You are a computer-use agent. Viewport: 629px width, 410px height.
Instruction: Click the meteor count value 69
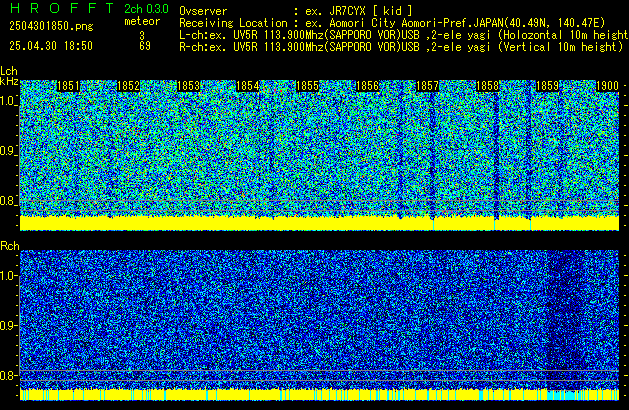[145, 46]
